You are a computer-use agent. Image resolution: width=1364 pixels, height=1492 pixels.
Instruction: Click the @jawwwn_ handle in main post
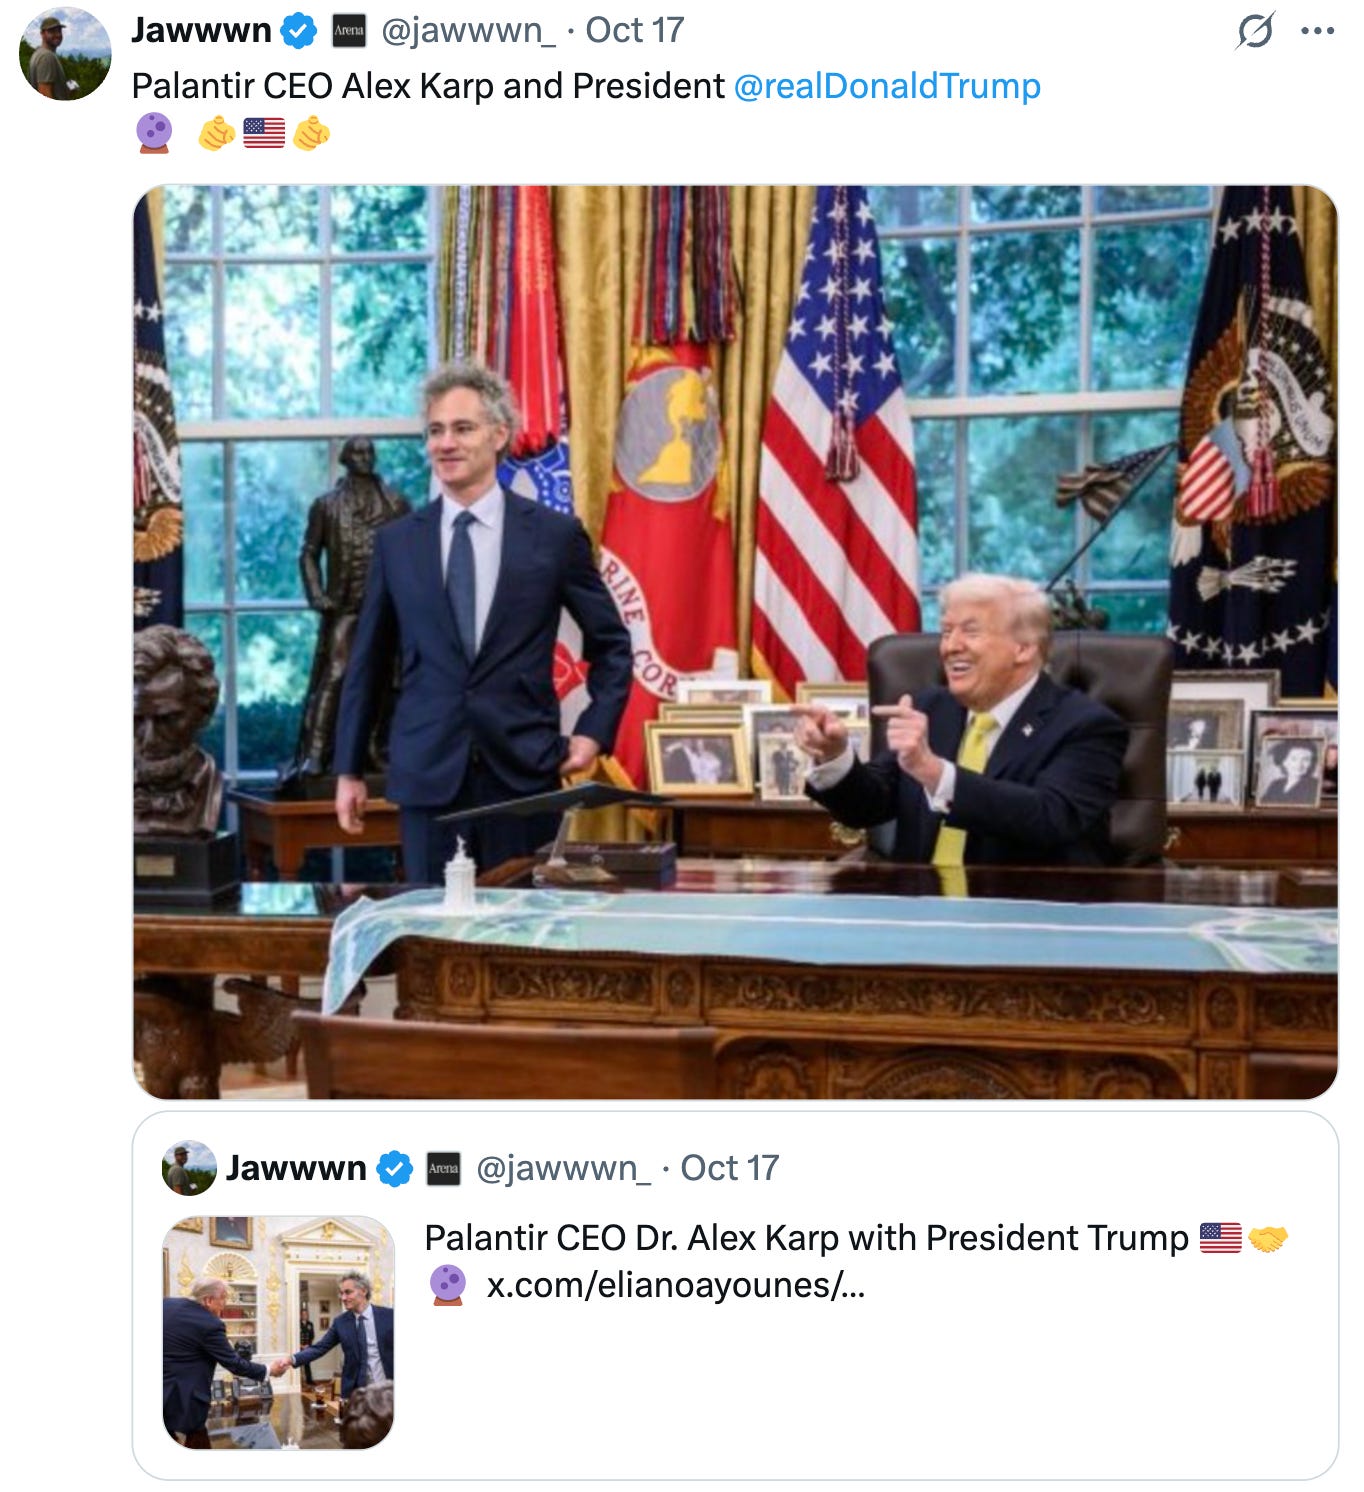tap(468, 31)
